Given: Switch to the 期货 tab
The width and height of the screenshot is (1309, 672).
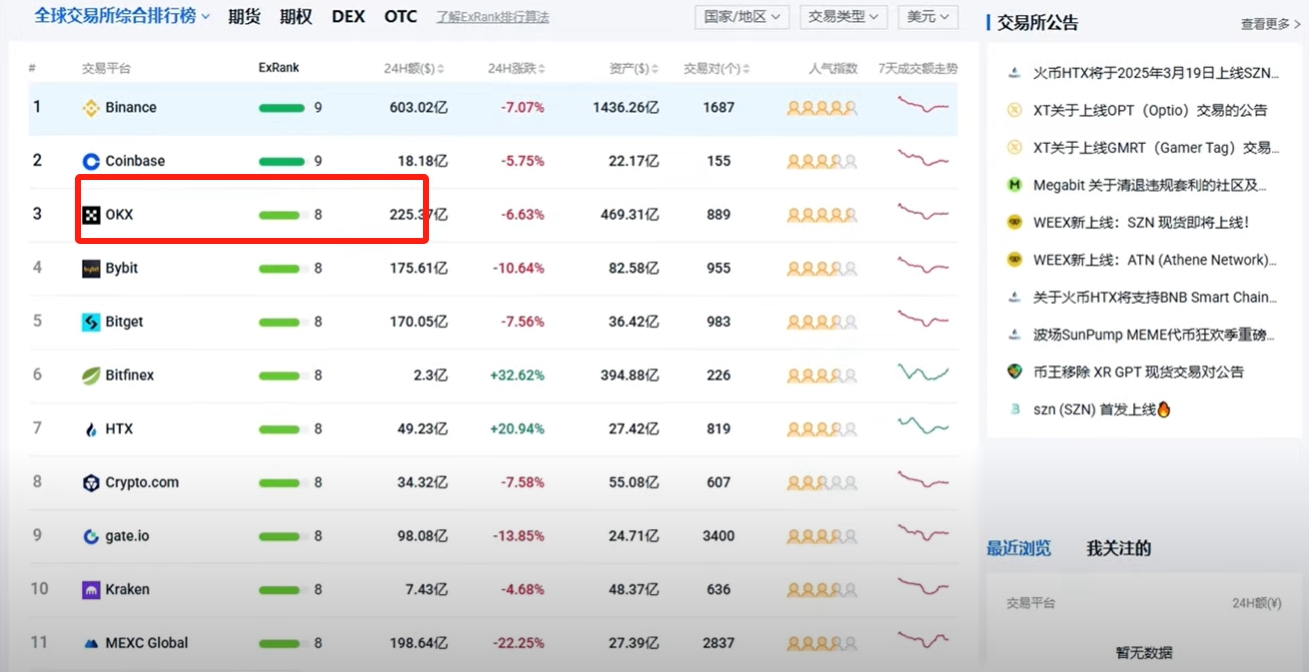Looking at the screenshot, I should tap(244, 17).
